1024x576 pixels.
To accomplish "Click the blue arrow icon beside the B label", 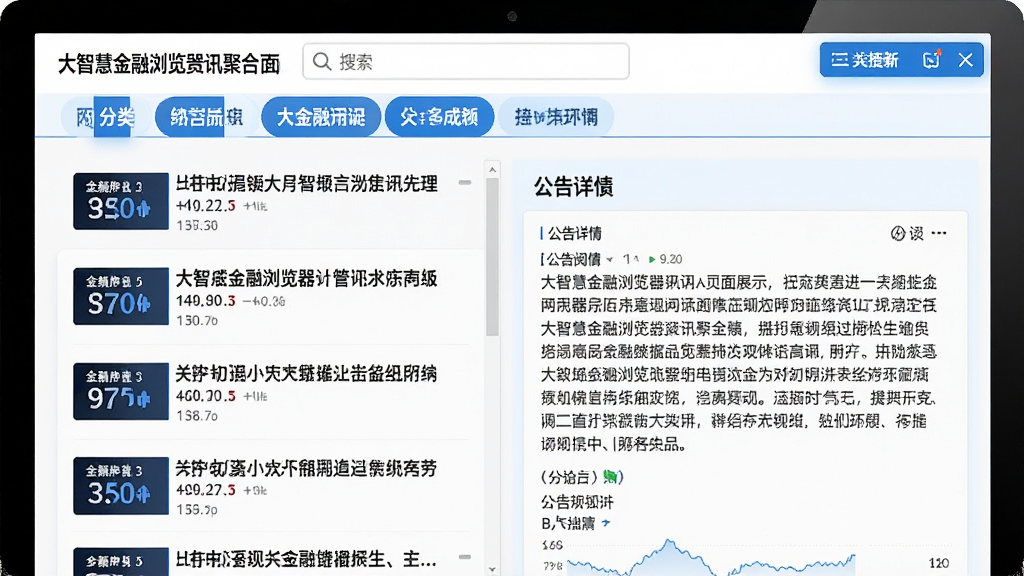I will point(606,523).
